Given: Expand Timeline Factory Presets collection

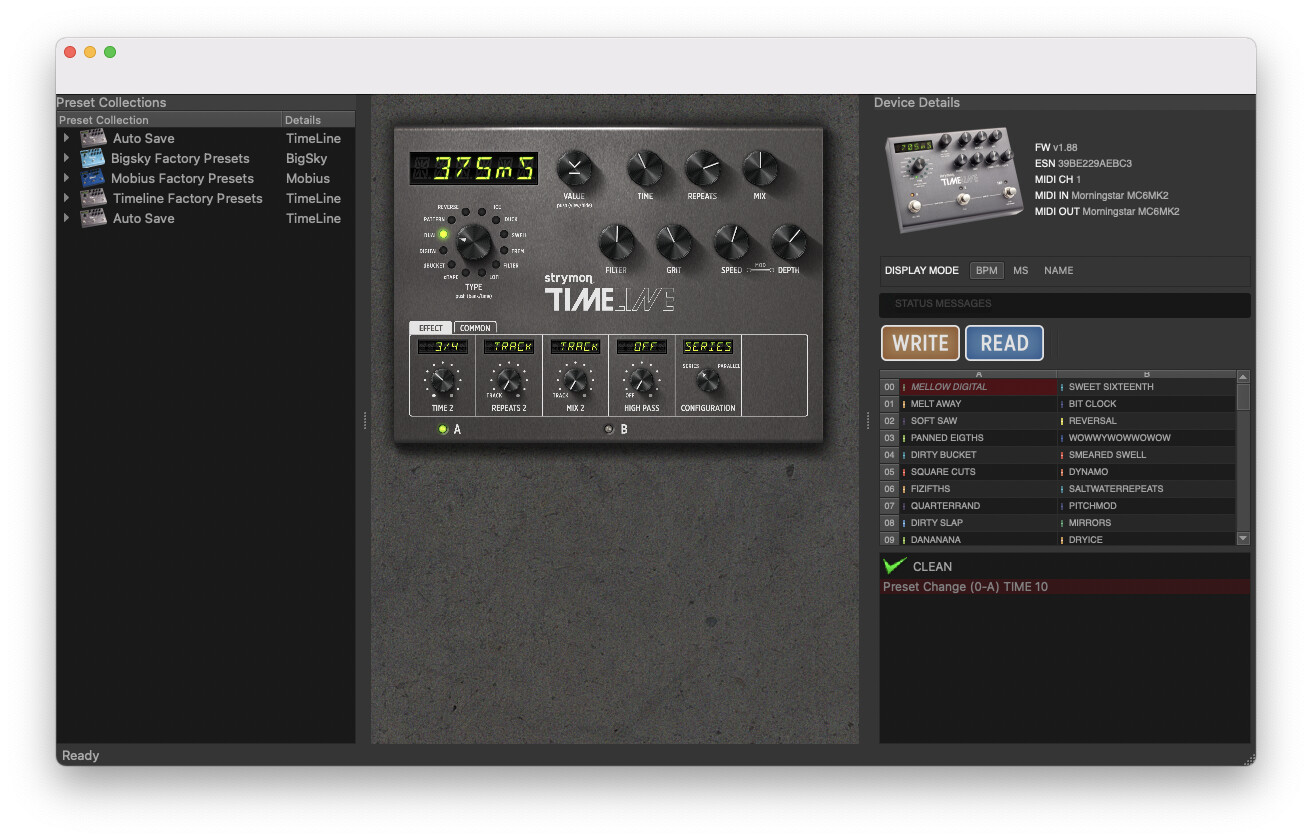Looking at the screenshot, I should (x=66, y=198).
